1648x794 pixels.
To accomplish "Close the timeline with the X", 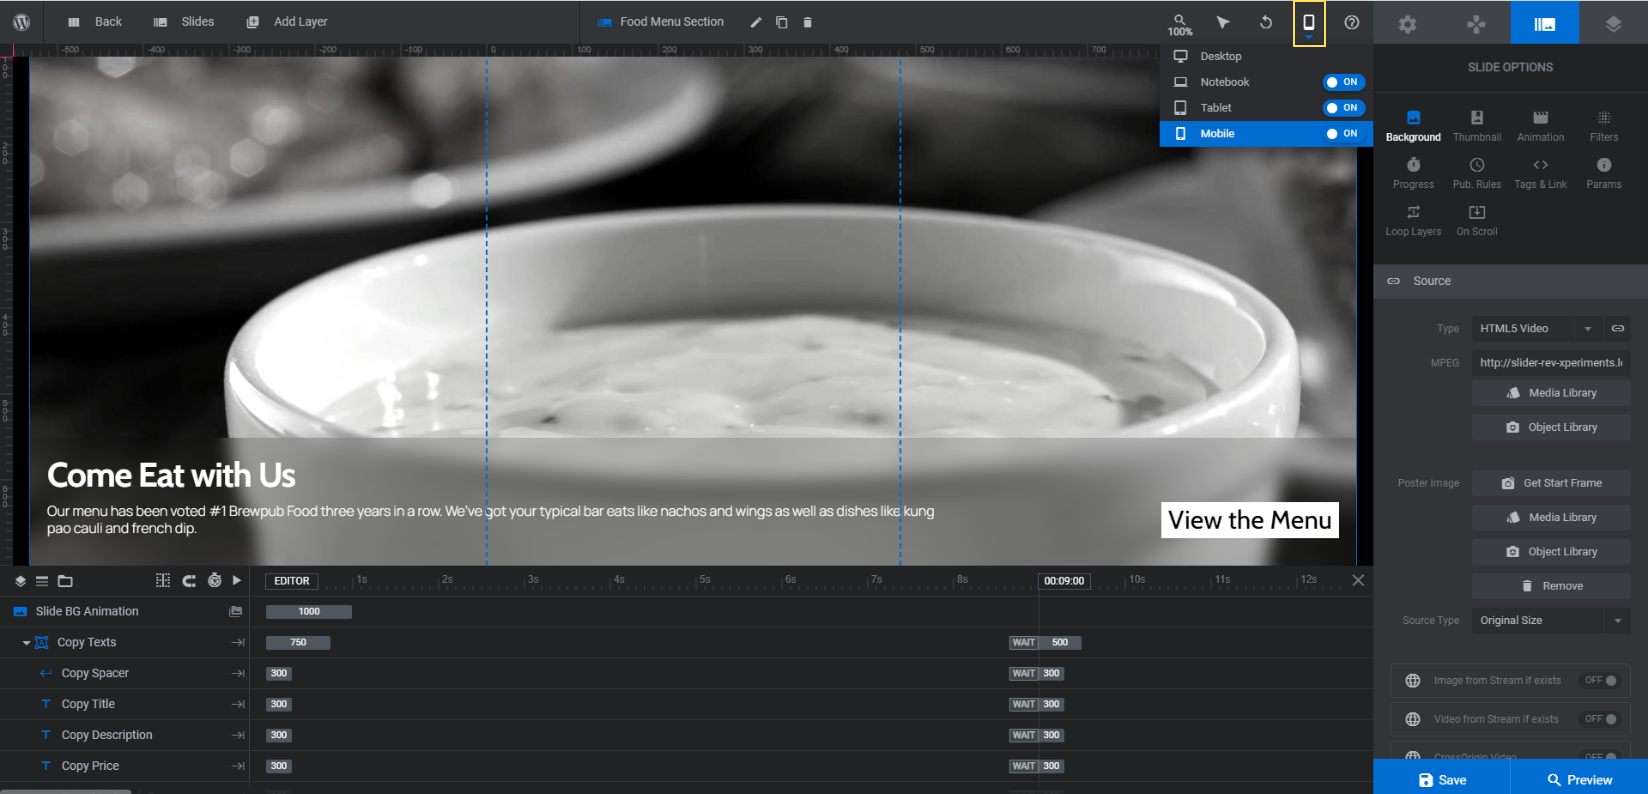I will [1358, 581].
